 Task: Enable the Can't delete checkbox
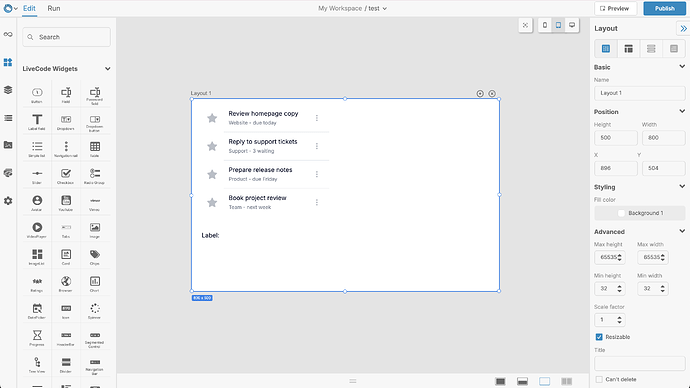(599, 379)
